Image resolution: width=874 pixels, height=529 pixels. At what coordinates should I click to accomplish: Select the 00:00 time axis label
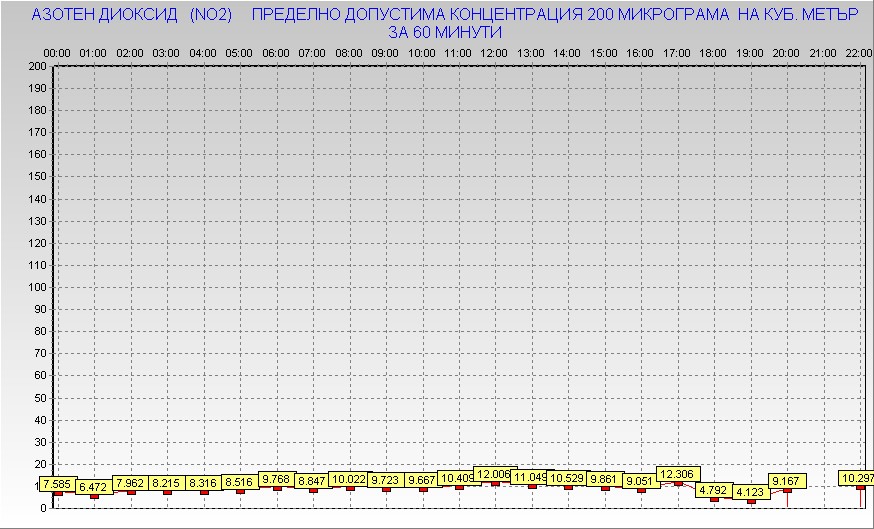coord(57,52)
